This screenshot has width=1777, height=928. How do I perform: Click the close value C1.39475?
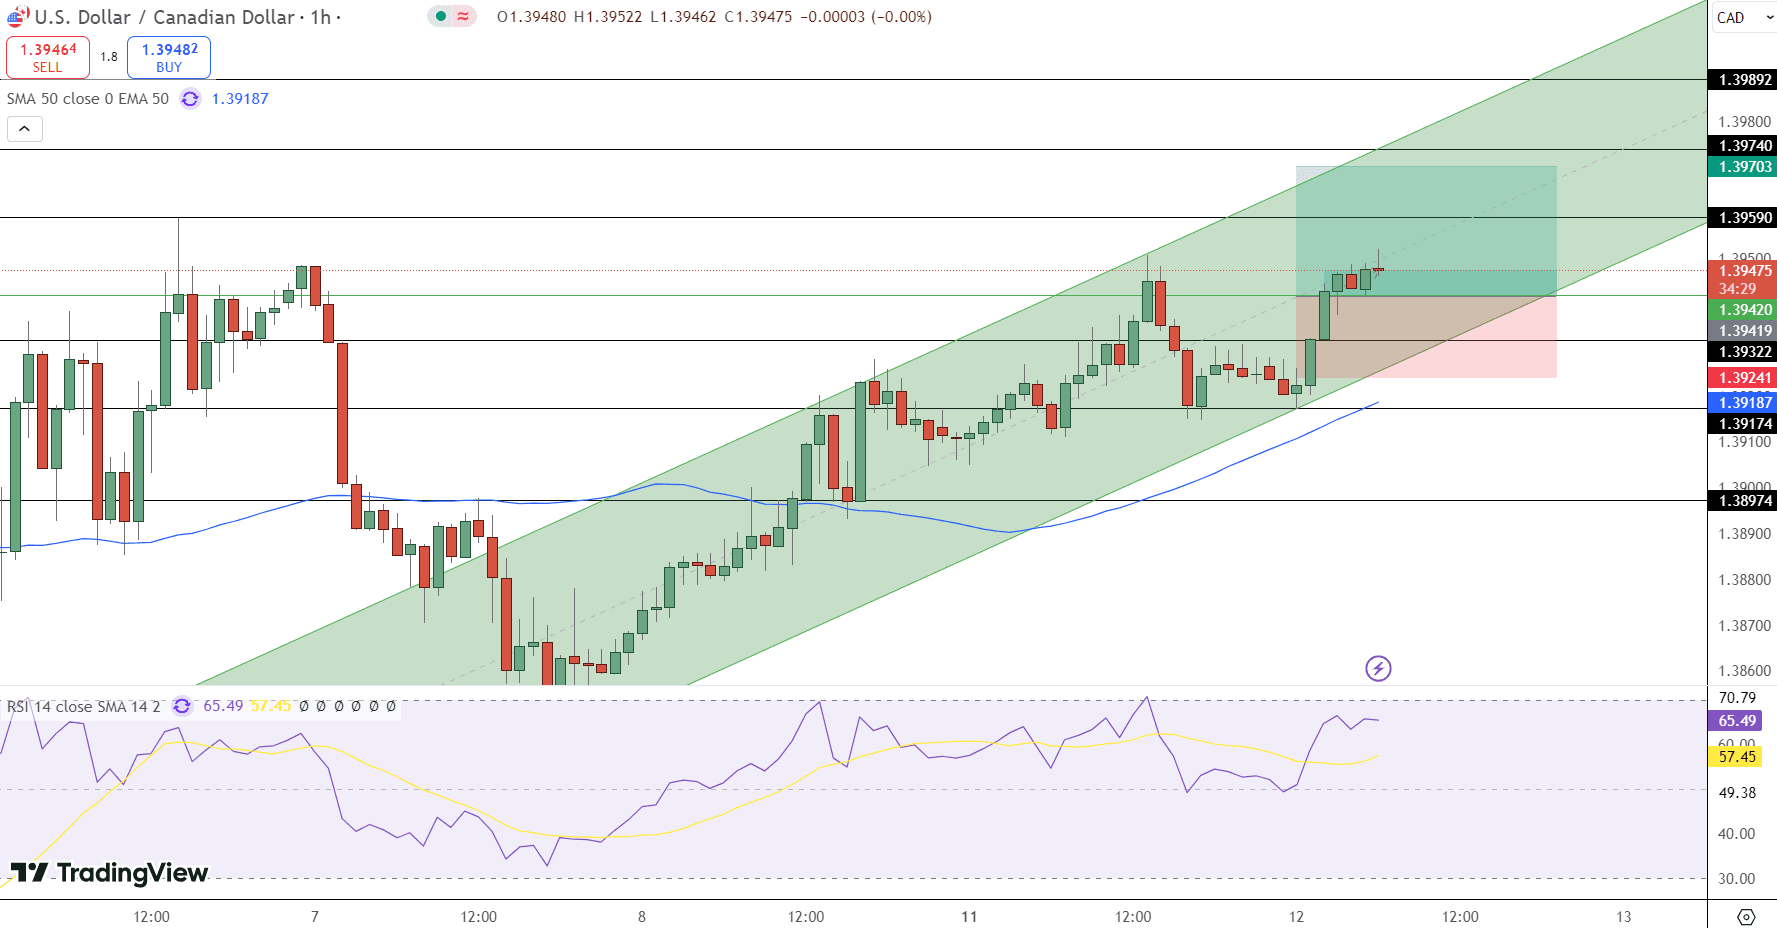pyautogui.click(x=758, y=17)
